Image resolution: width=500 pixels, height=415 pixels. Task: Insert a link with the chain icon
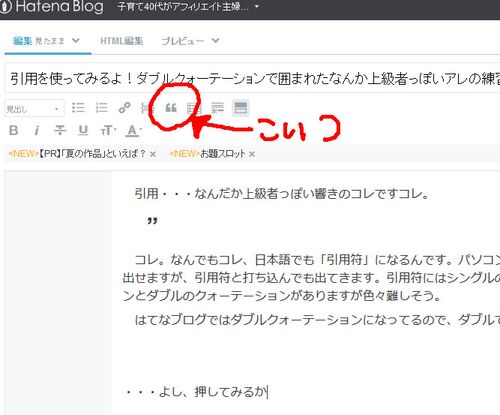(124, 108)
